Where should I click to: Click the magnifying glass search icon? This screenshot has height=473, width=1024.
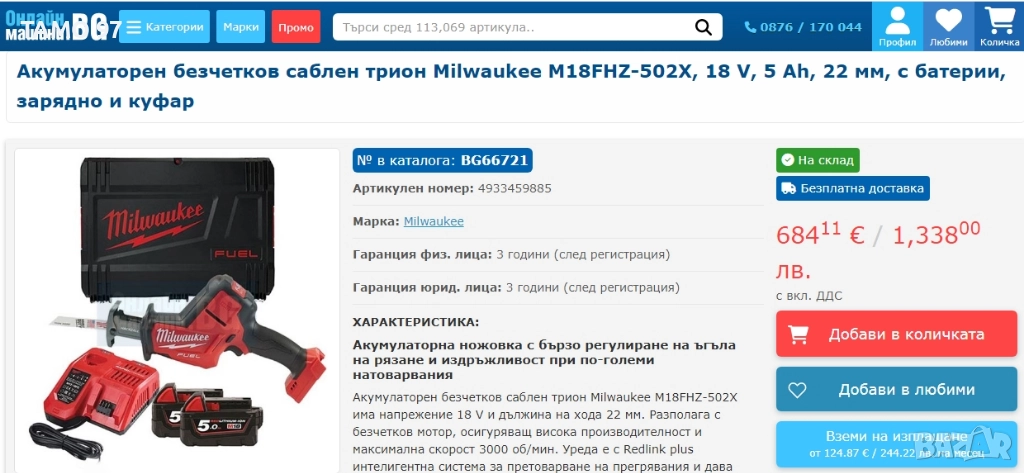(x=703, y=27)
